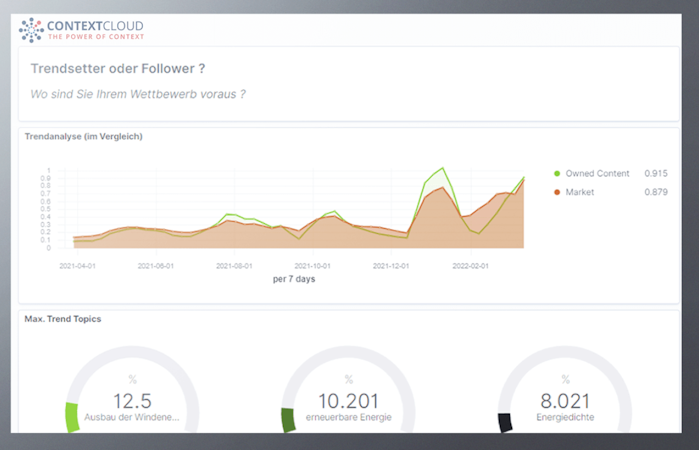699x450 pixels.
Task: Click the 'Owned Content' legend label
Action: click(x=597, y=173)
